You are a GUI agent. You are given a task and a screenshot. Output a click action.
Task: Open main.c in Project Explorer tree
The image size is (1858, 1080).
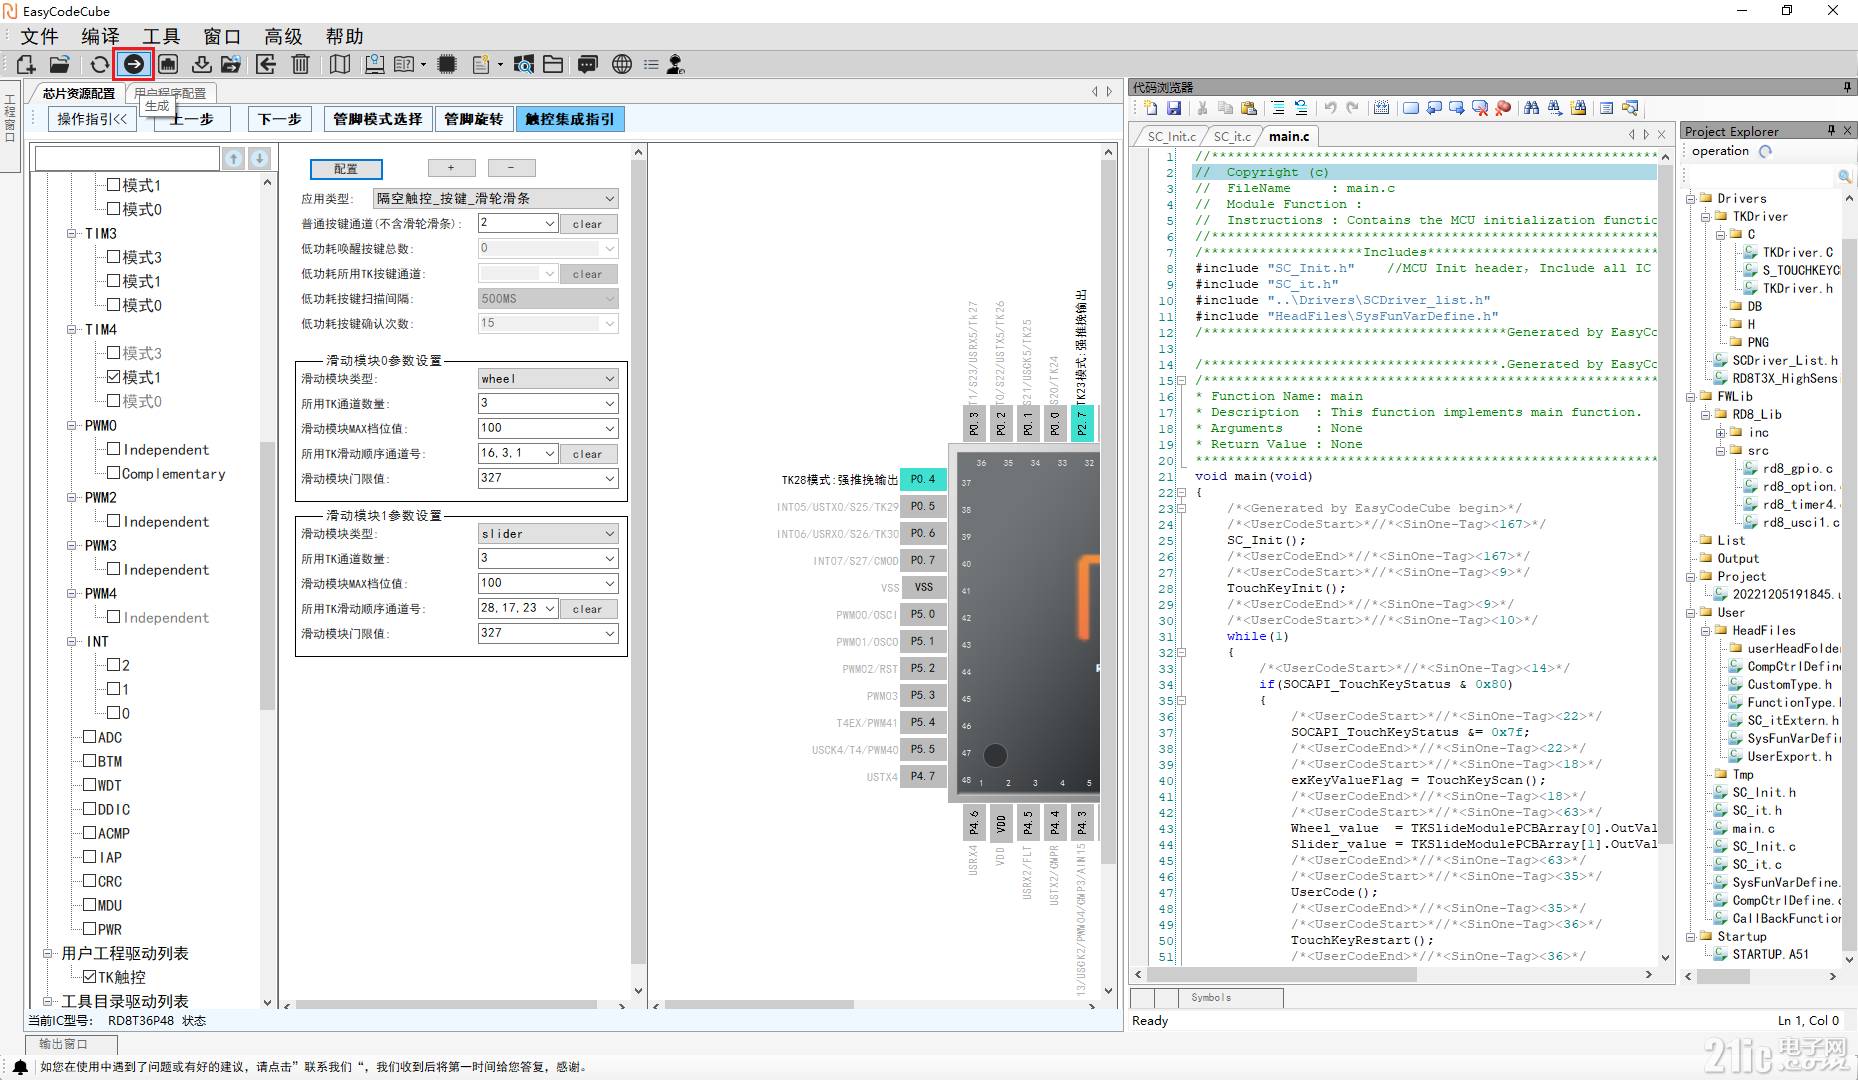[1752, 828]
